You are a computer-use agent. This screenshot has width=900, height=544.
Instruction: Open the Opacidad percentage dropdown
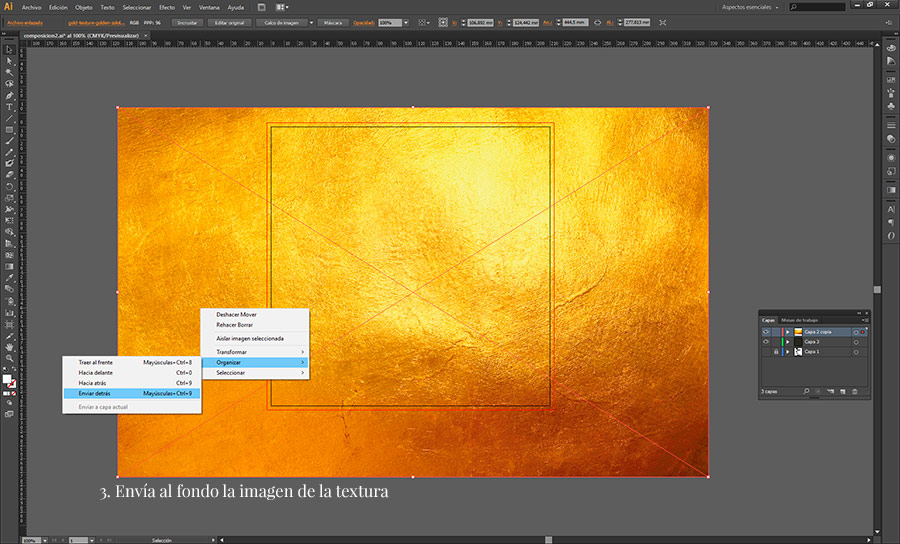pyautogui.click(x=405, y=21)
